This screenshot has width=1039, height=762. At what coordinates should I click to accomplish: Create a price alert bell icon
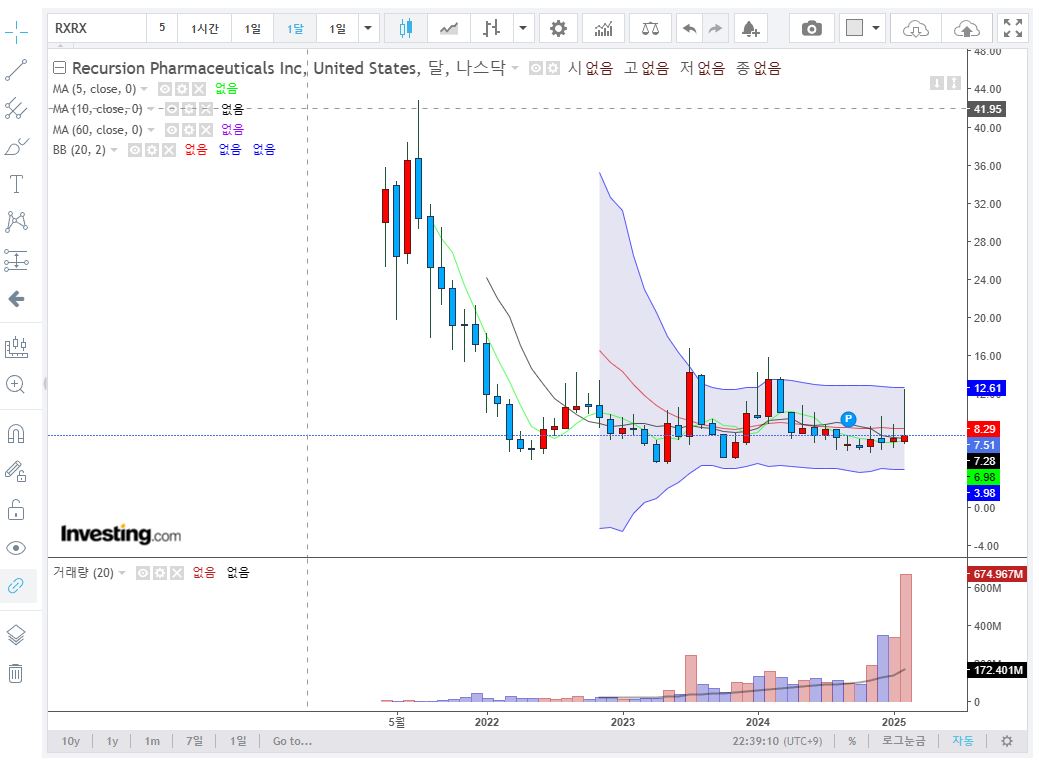point(750,28)
